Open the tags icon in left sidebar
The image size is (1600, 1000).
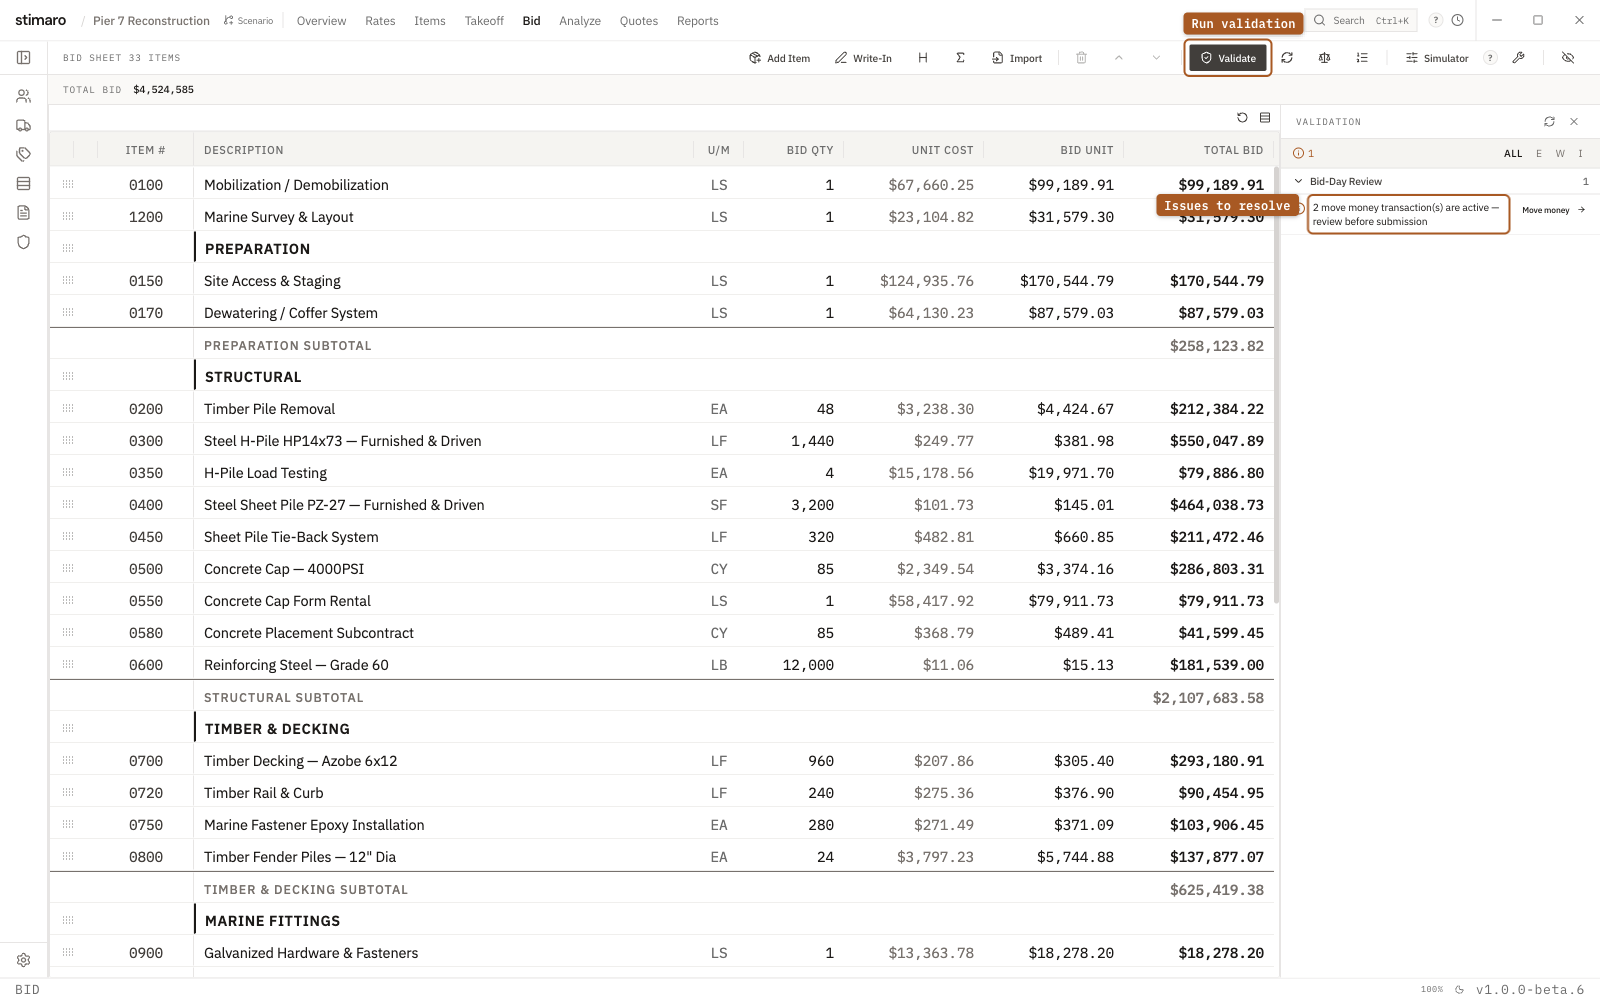click(x=23, y=154)
